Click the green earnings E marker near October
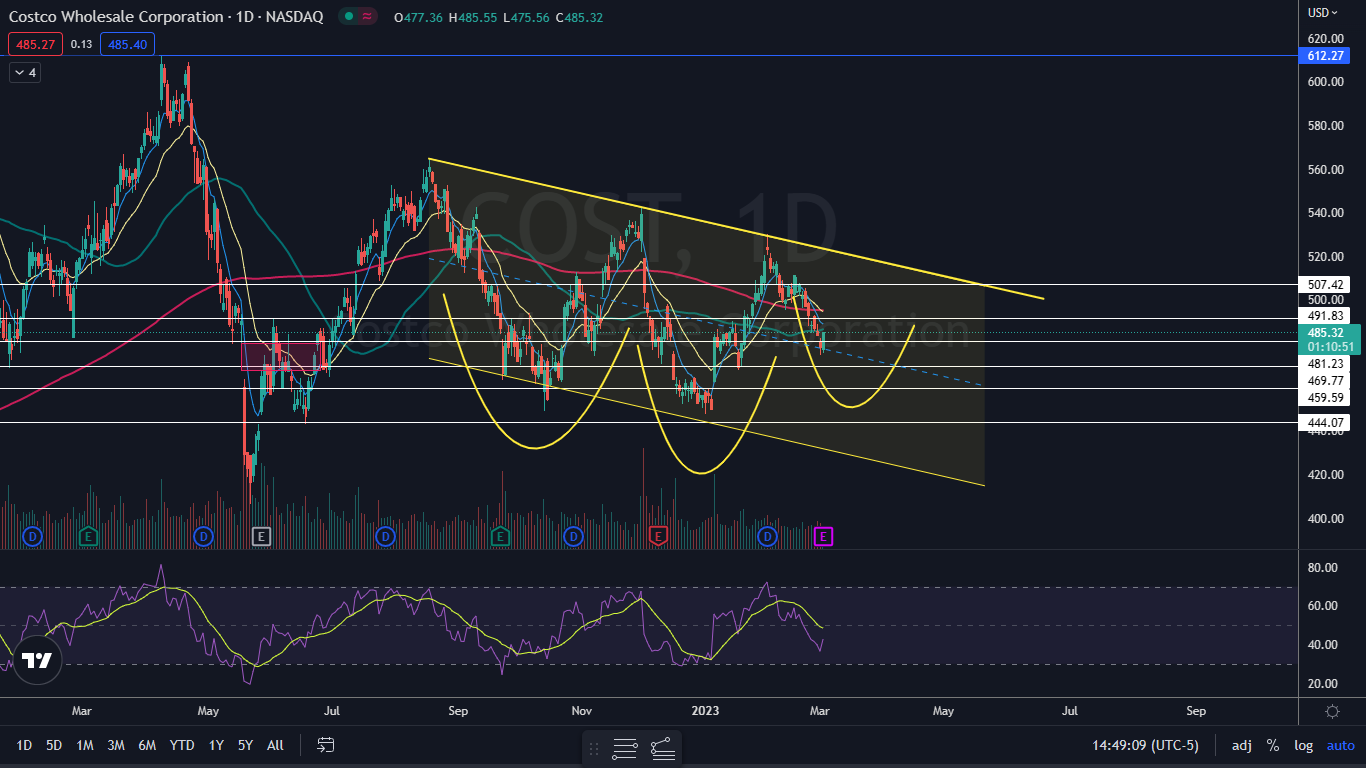1366x768 pixels. tap(502, 537)
